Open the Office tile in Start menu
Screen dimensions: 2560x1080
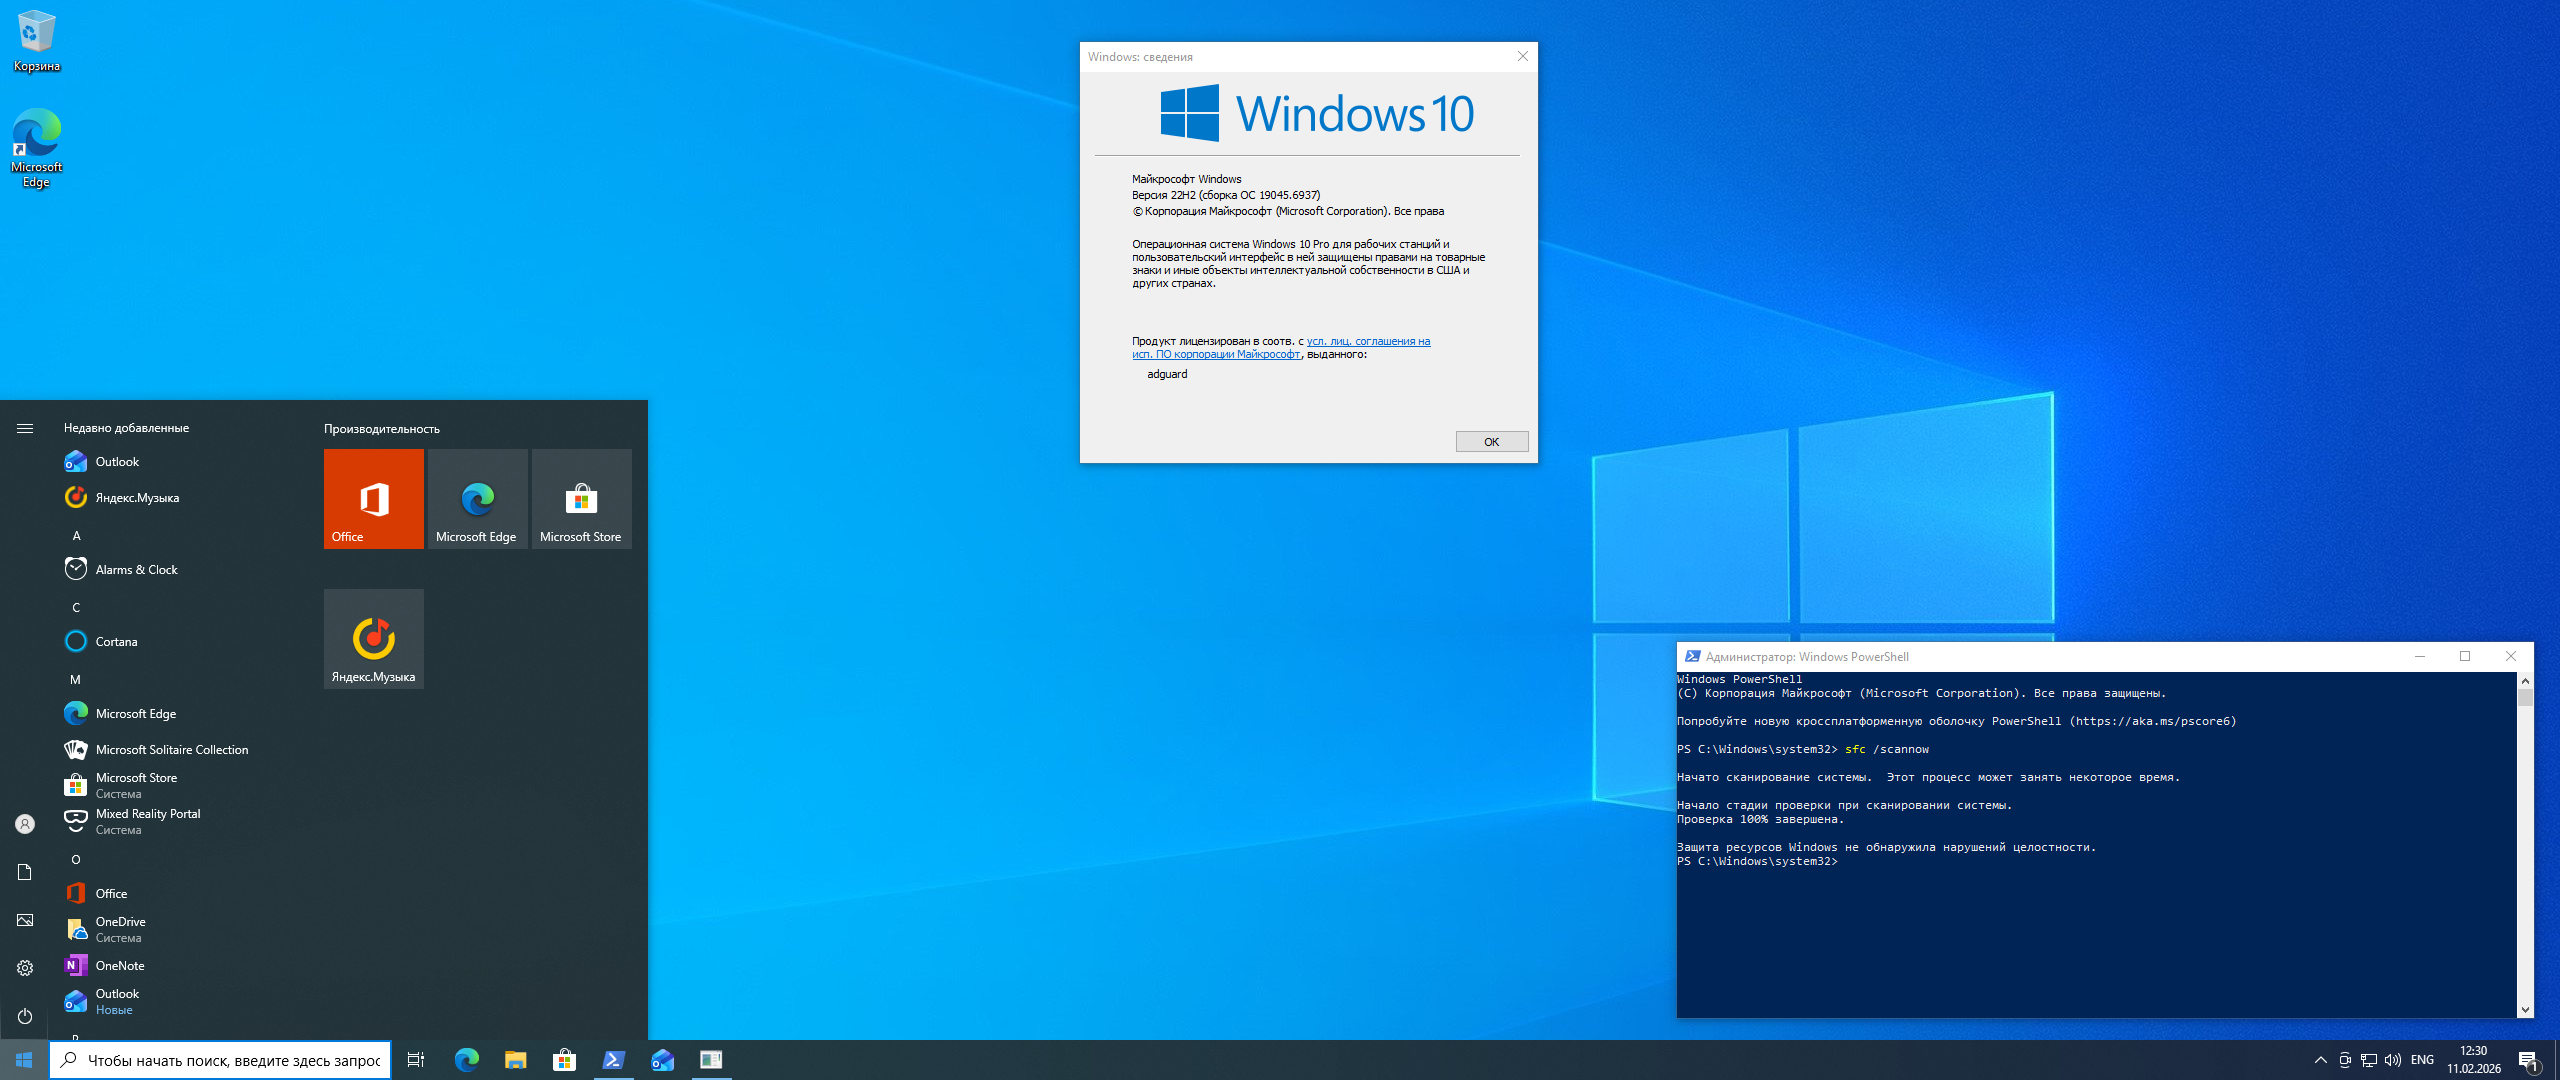pyautogui.click(x=373, y=499)
